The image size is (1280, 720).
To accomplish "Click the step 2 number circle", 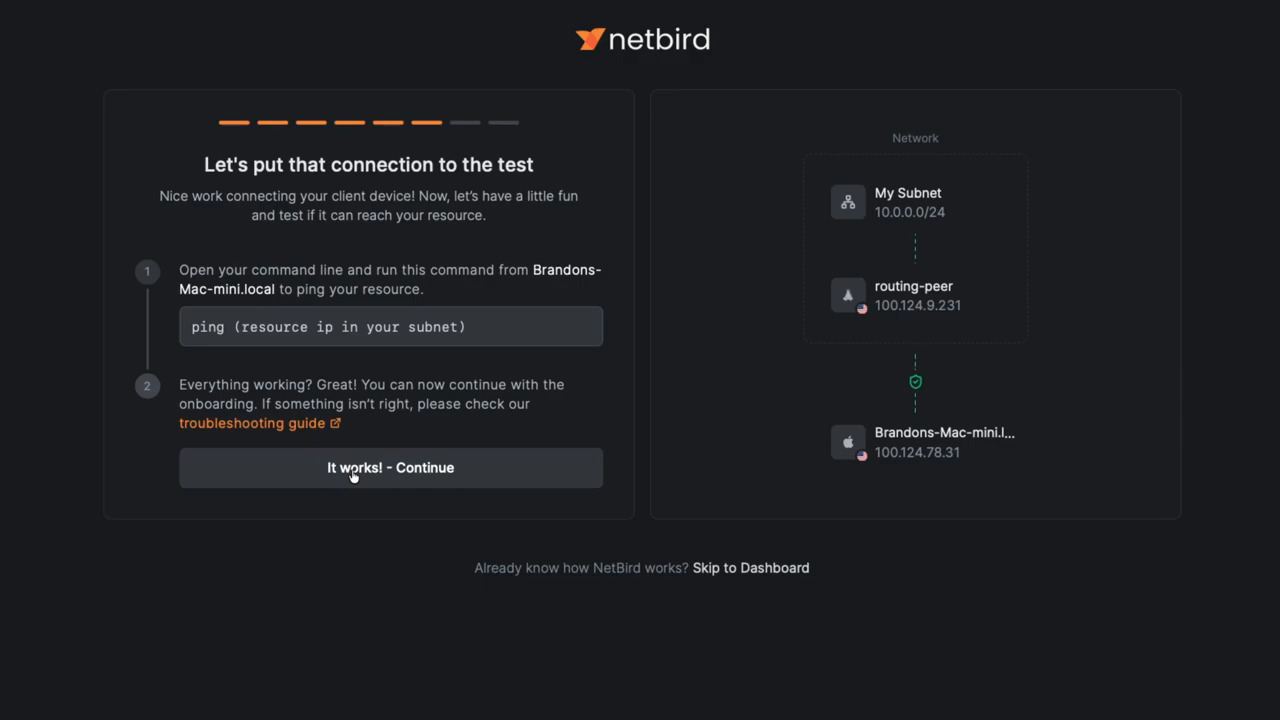I will point(147,386).
